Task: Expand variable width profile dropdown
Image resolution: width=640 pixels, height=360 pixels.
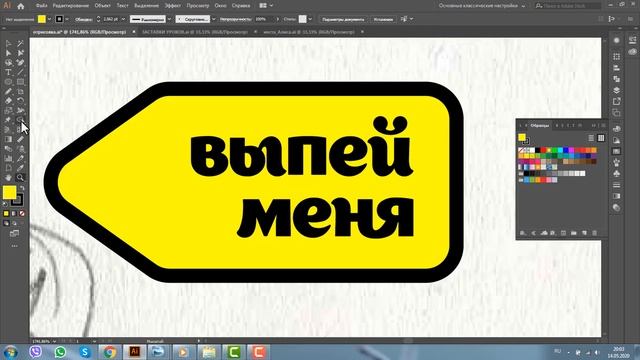Action: click(169, 19)
